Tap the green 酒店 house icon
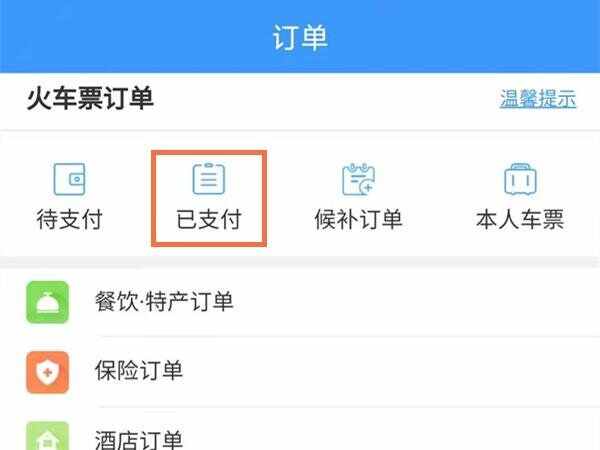This screenshot has width=600, height=450. click(47, 436)
